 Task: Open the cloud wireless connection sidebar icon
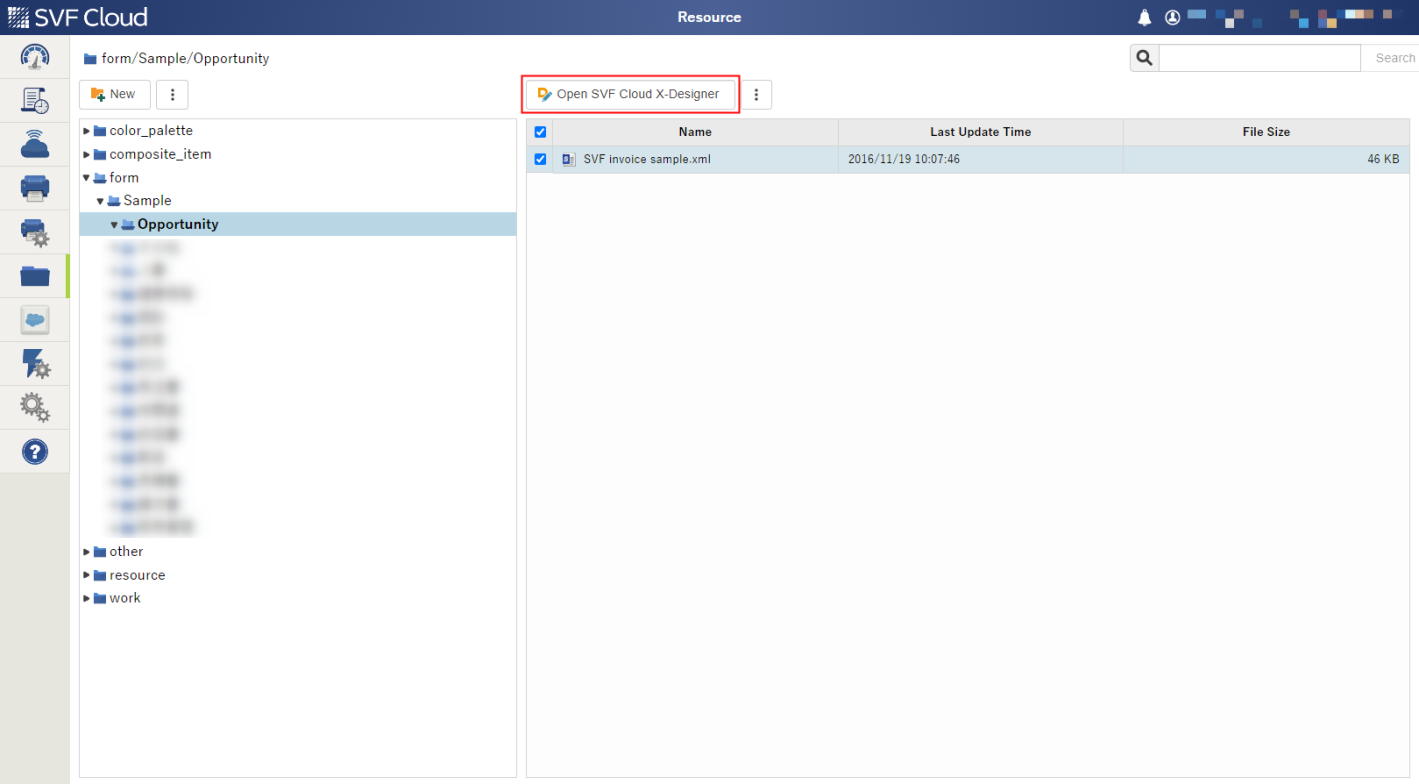coord(35,144)
